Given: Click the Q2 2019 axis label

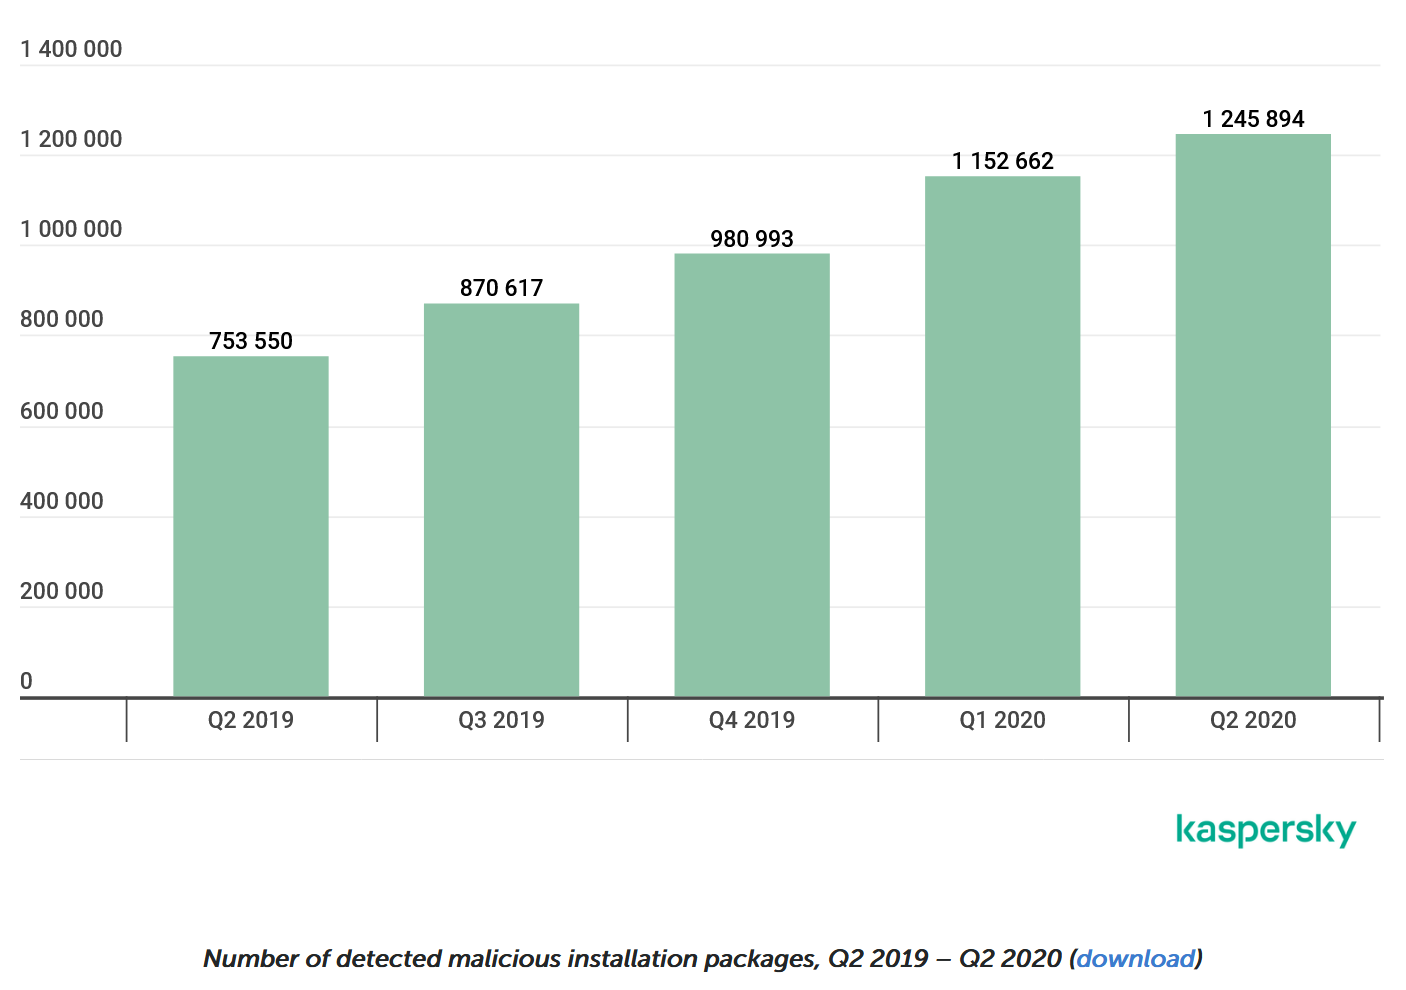Looking at the screenshot, I should (x=251, y=720).
